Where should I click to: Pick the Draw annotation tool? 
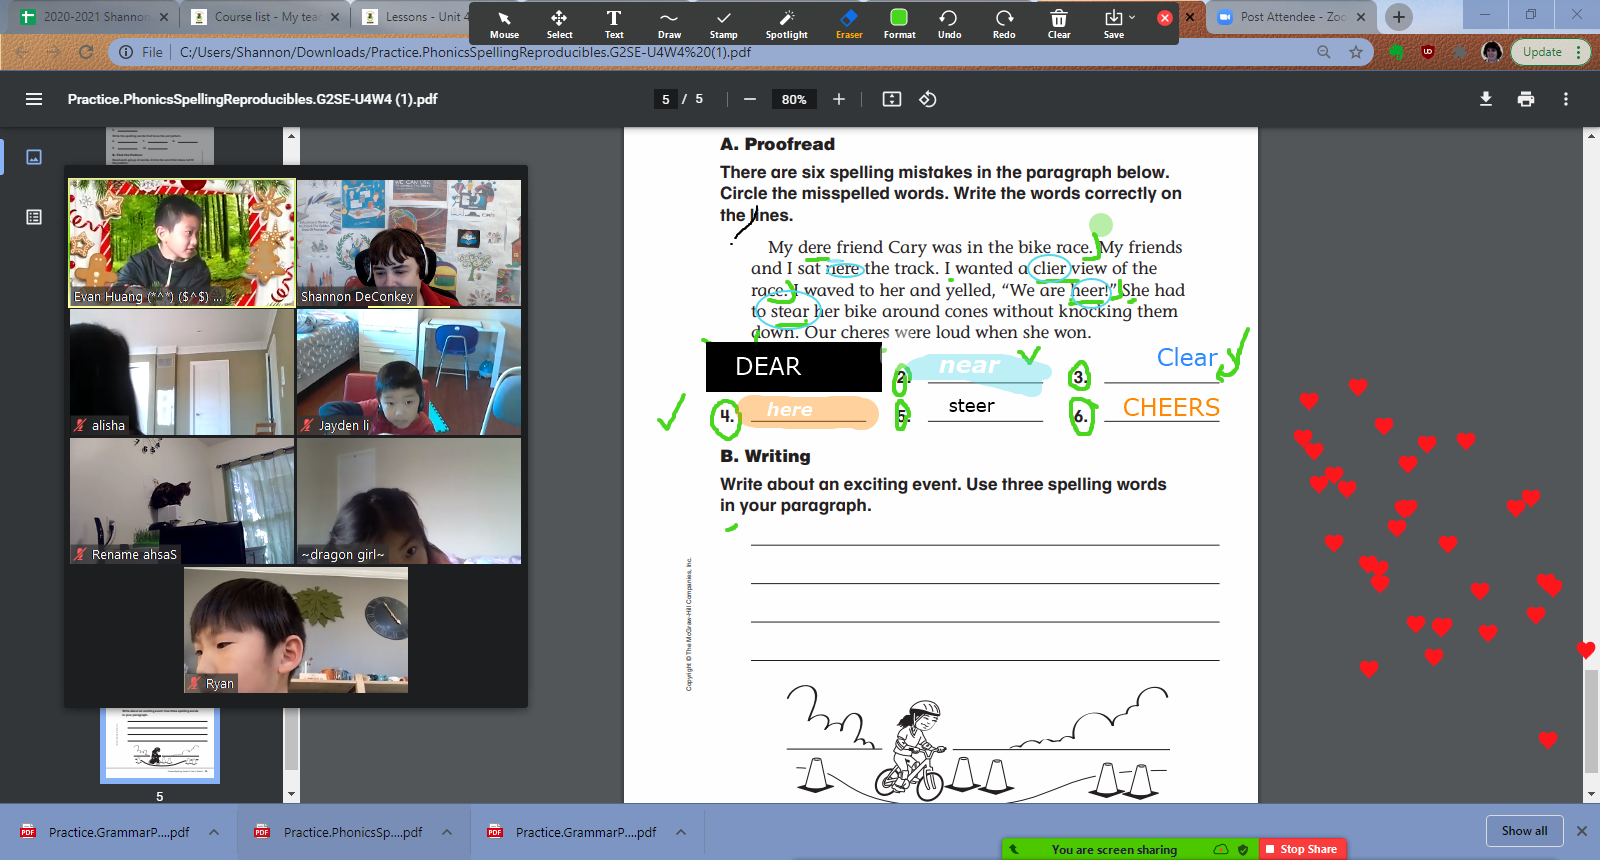(x=669, y=24)
